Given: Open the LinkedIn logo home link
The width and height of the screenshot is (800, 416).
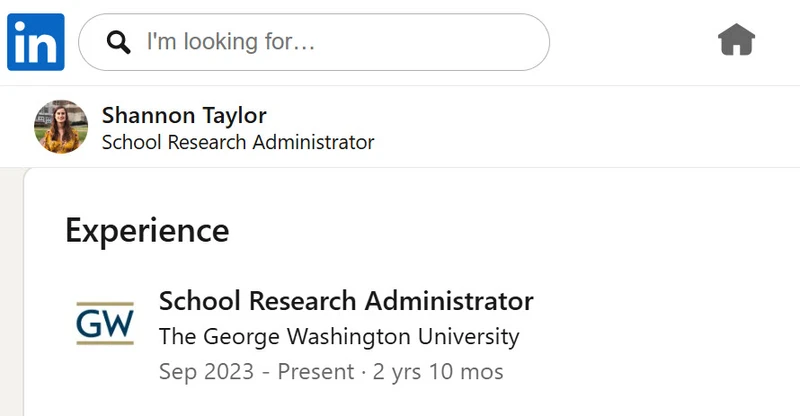Looking at the screenshot, I should (36, 42).
